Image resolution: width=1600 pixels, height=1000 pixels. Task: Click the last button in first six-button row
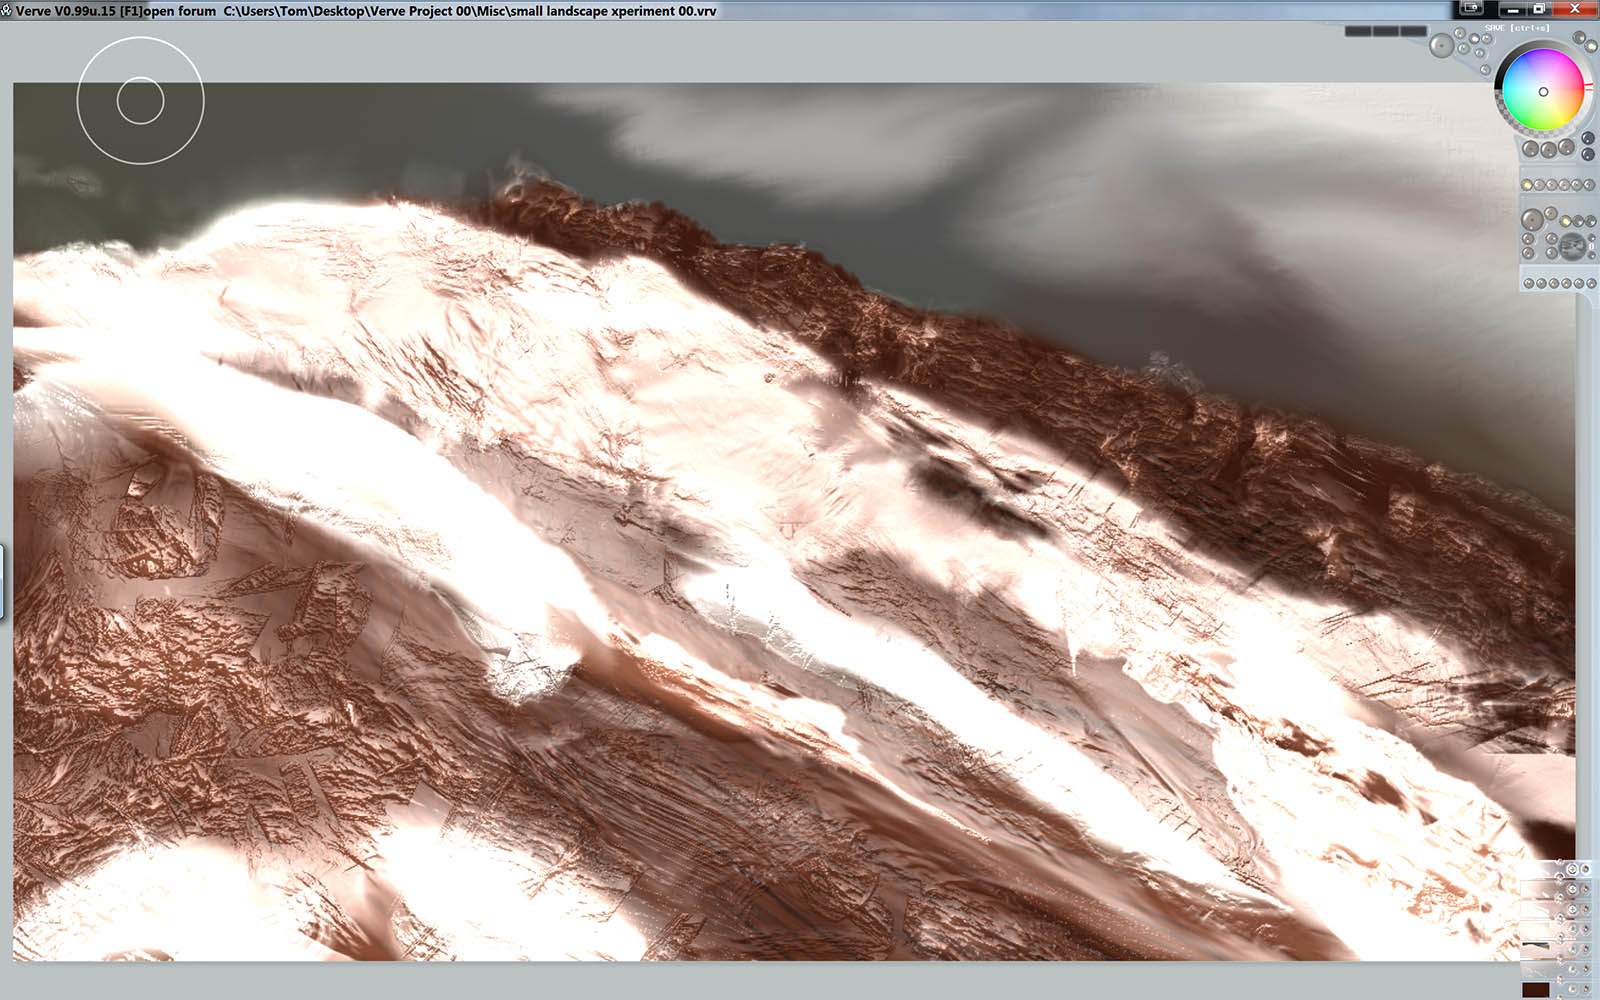pyautogui.click(x=1589, y=185)
